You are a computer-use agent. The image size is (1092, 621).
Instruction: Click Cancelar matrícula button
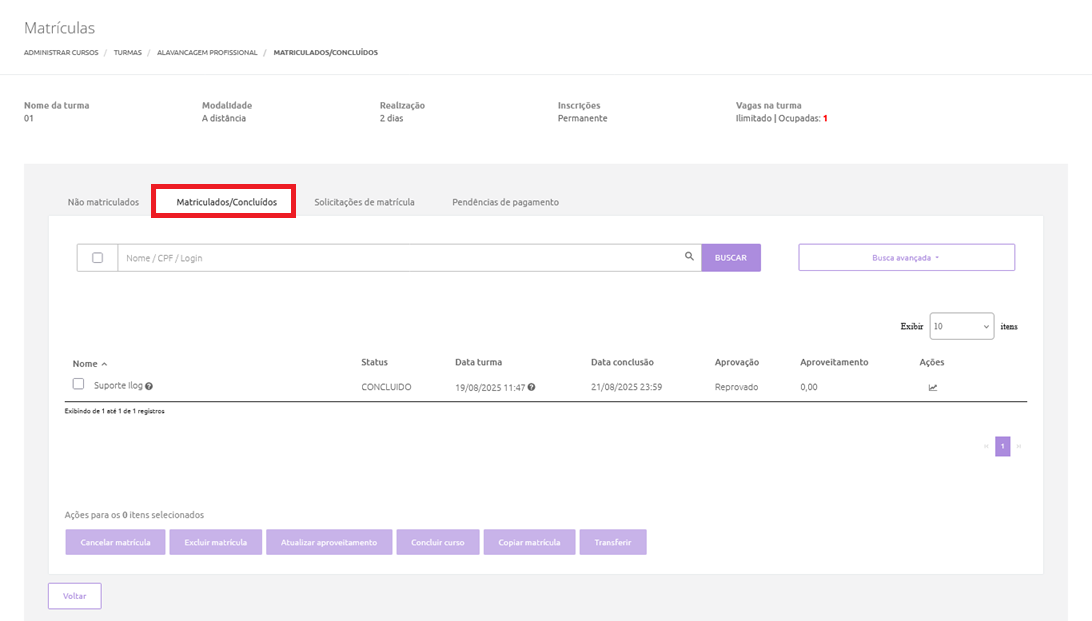115,542
